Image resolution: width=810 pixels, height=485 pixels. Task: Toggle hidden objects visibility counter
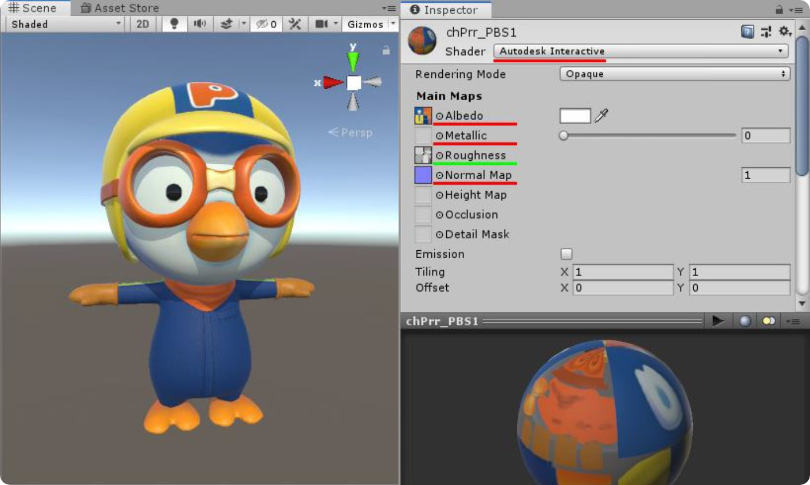click(x=267, y=24)
